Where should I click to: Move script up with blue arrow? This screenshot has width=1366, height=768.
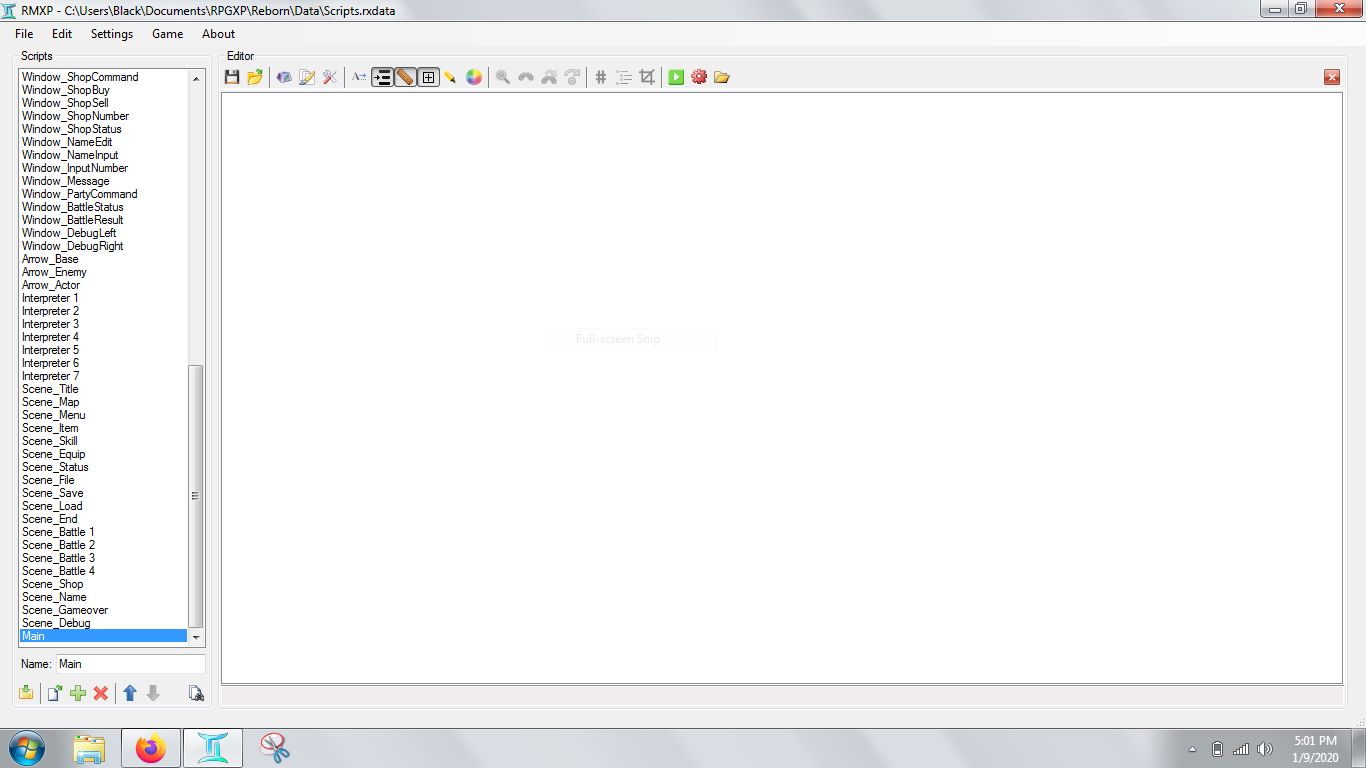(x=130, y=693)
